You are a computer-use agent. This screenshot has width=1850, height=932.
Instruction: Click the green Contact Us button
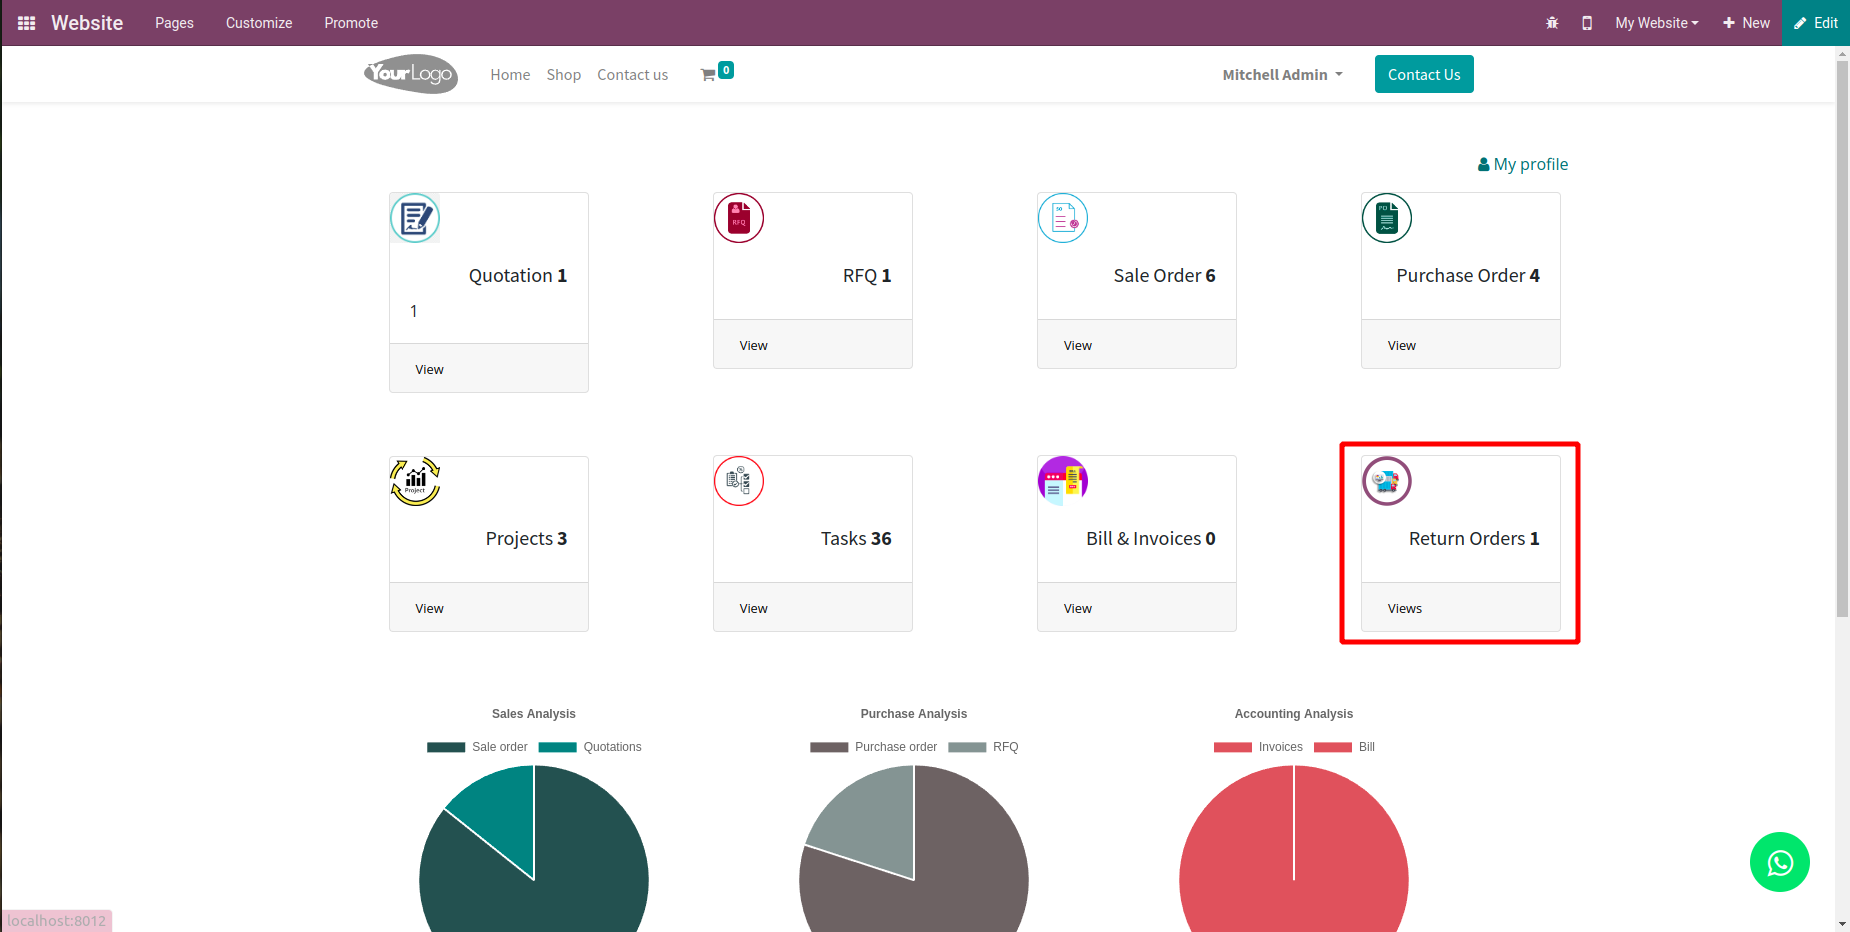coord(1424,74)
